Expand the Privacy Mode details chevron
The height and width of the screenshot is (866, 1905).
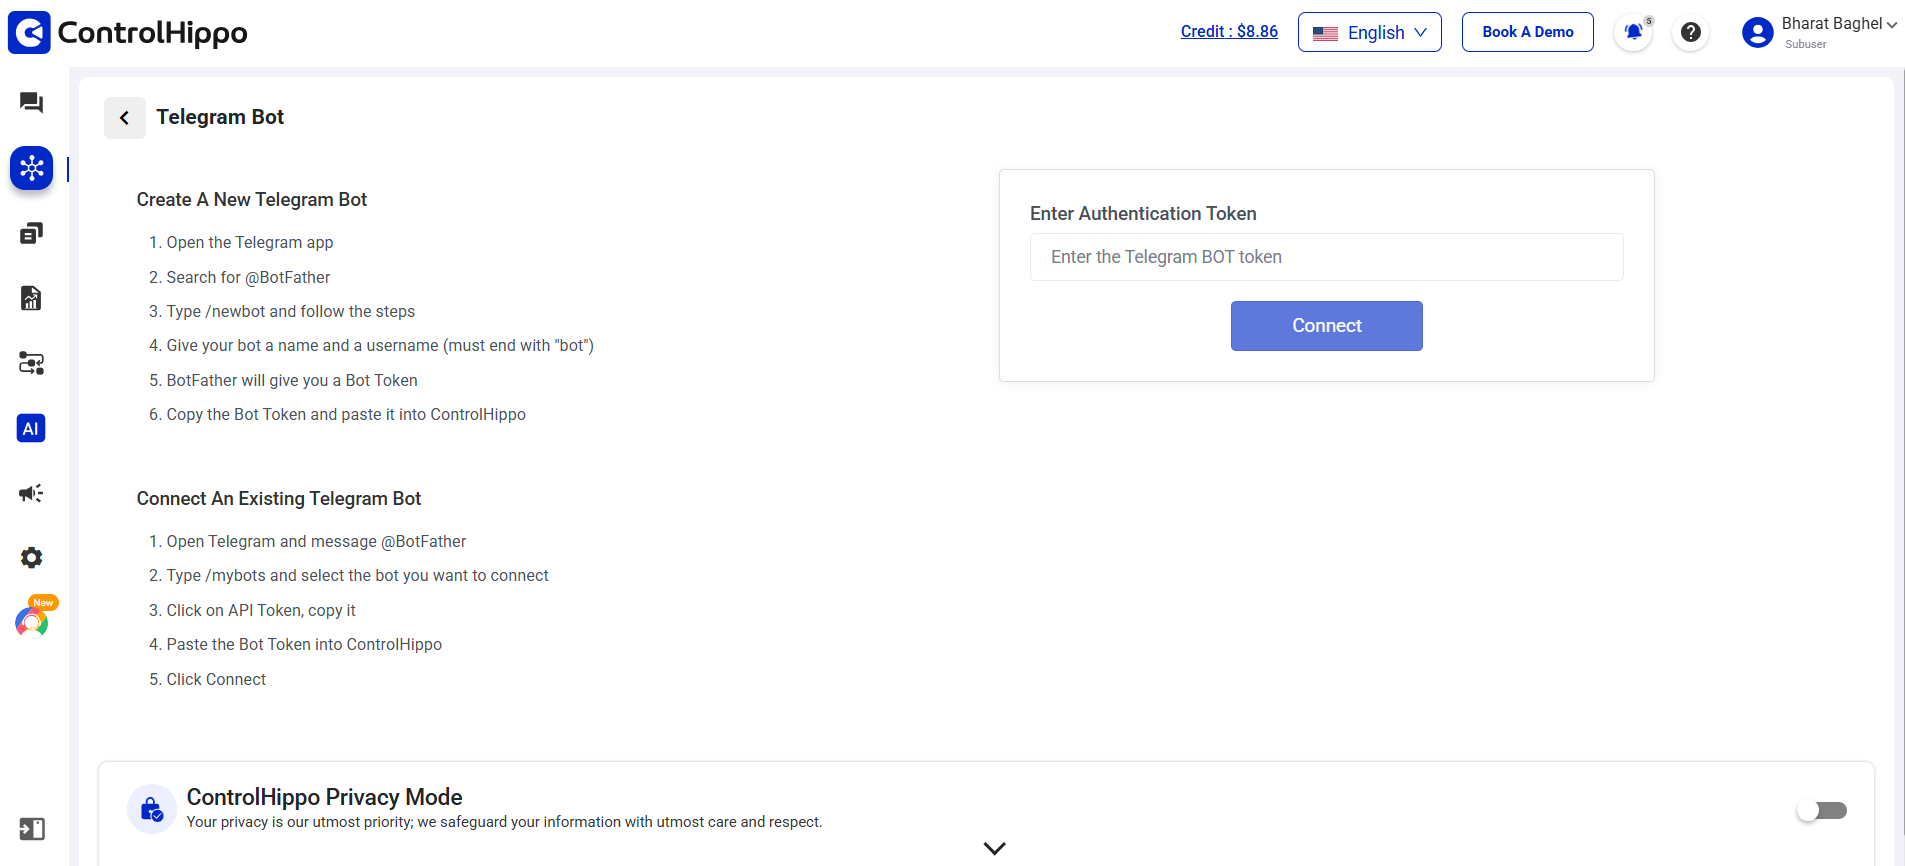[994, 847]
